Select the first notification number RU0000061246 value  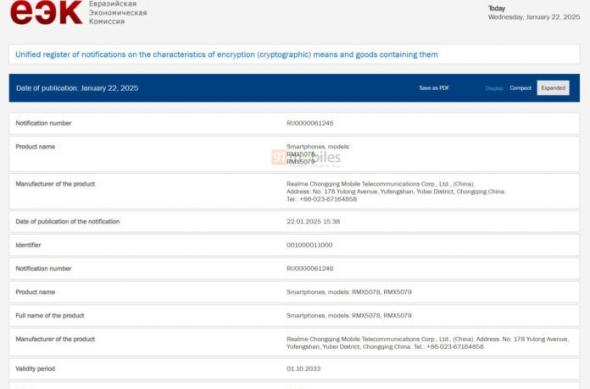pos(310,123)
